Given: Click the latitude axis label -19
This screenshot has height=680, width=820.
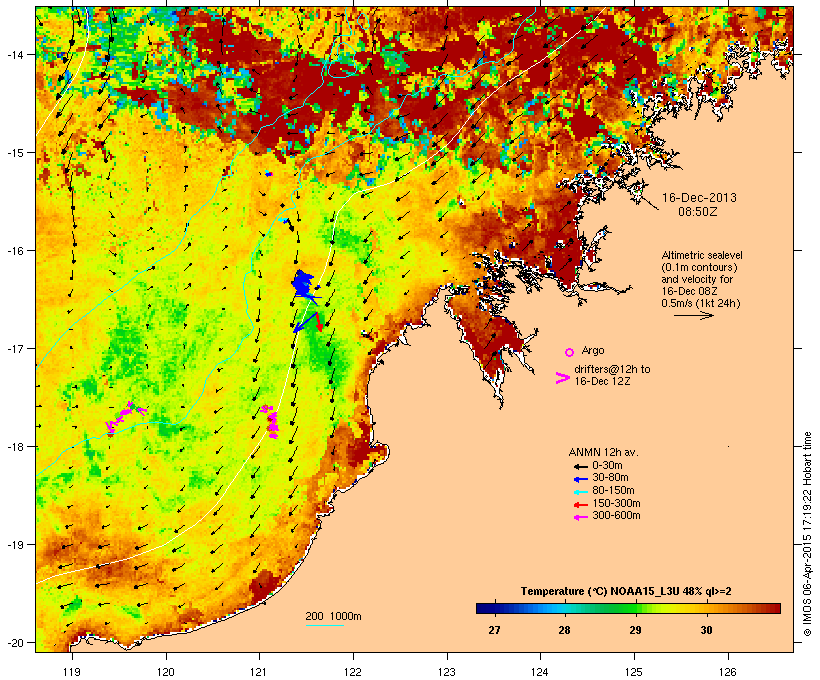Looking at the screenshot, I should point(14,545).
